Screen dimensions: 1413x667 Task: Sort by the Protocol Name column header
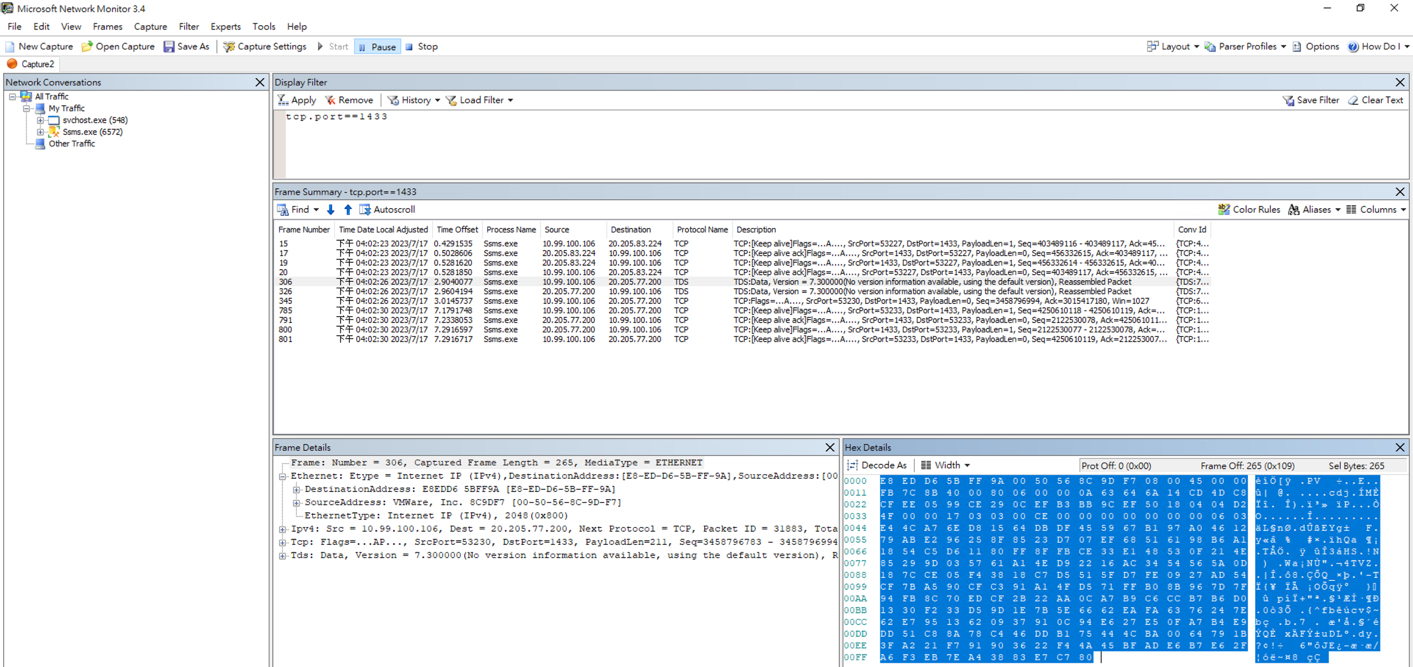click(702, 230)
